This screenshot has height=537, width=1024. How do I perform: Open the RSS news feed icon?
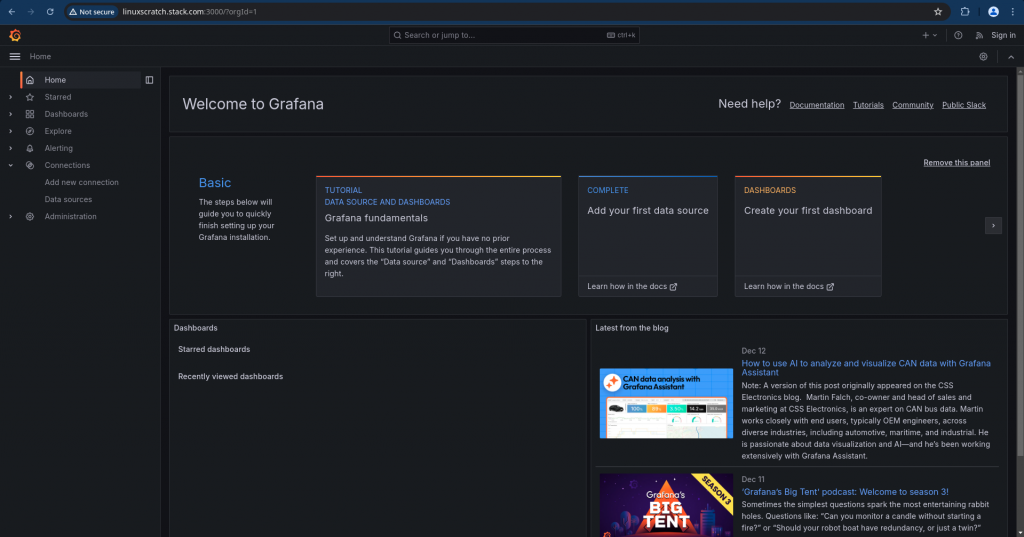pyautogui.click(x=979, y=35)
